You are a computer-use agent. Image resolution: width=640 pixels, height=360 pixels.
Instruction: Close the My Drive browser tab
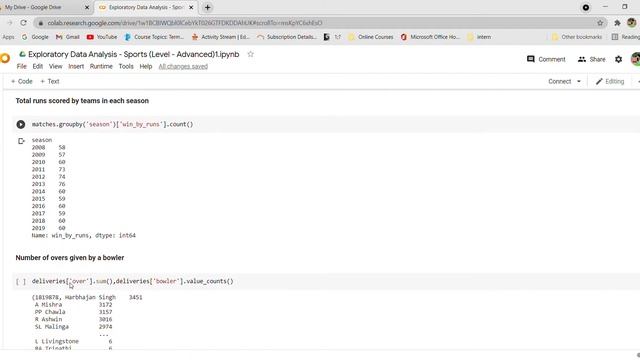click(x=87, y=7)
